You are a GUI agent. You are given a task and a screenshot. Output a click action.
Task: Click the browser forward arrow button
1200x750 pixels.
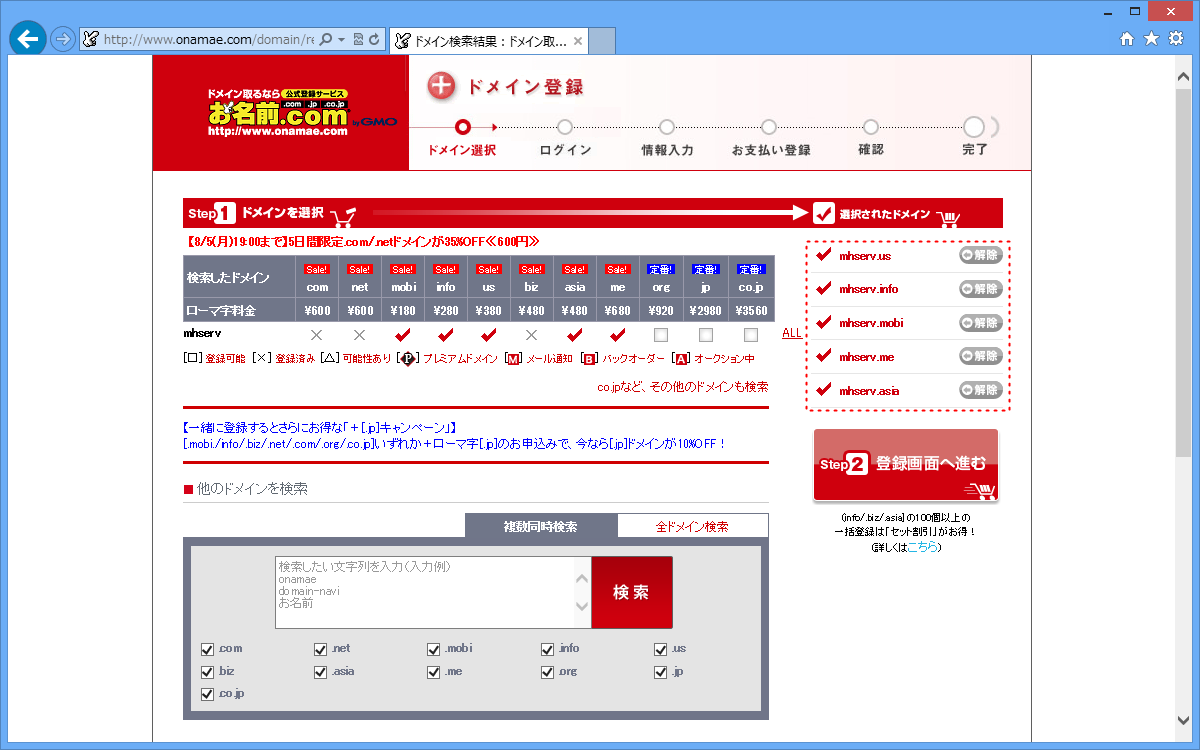(x=62, y=40)
